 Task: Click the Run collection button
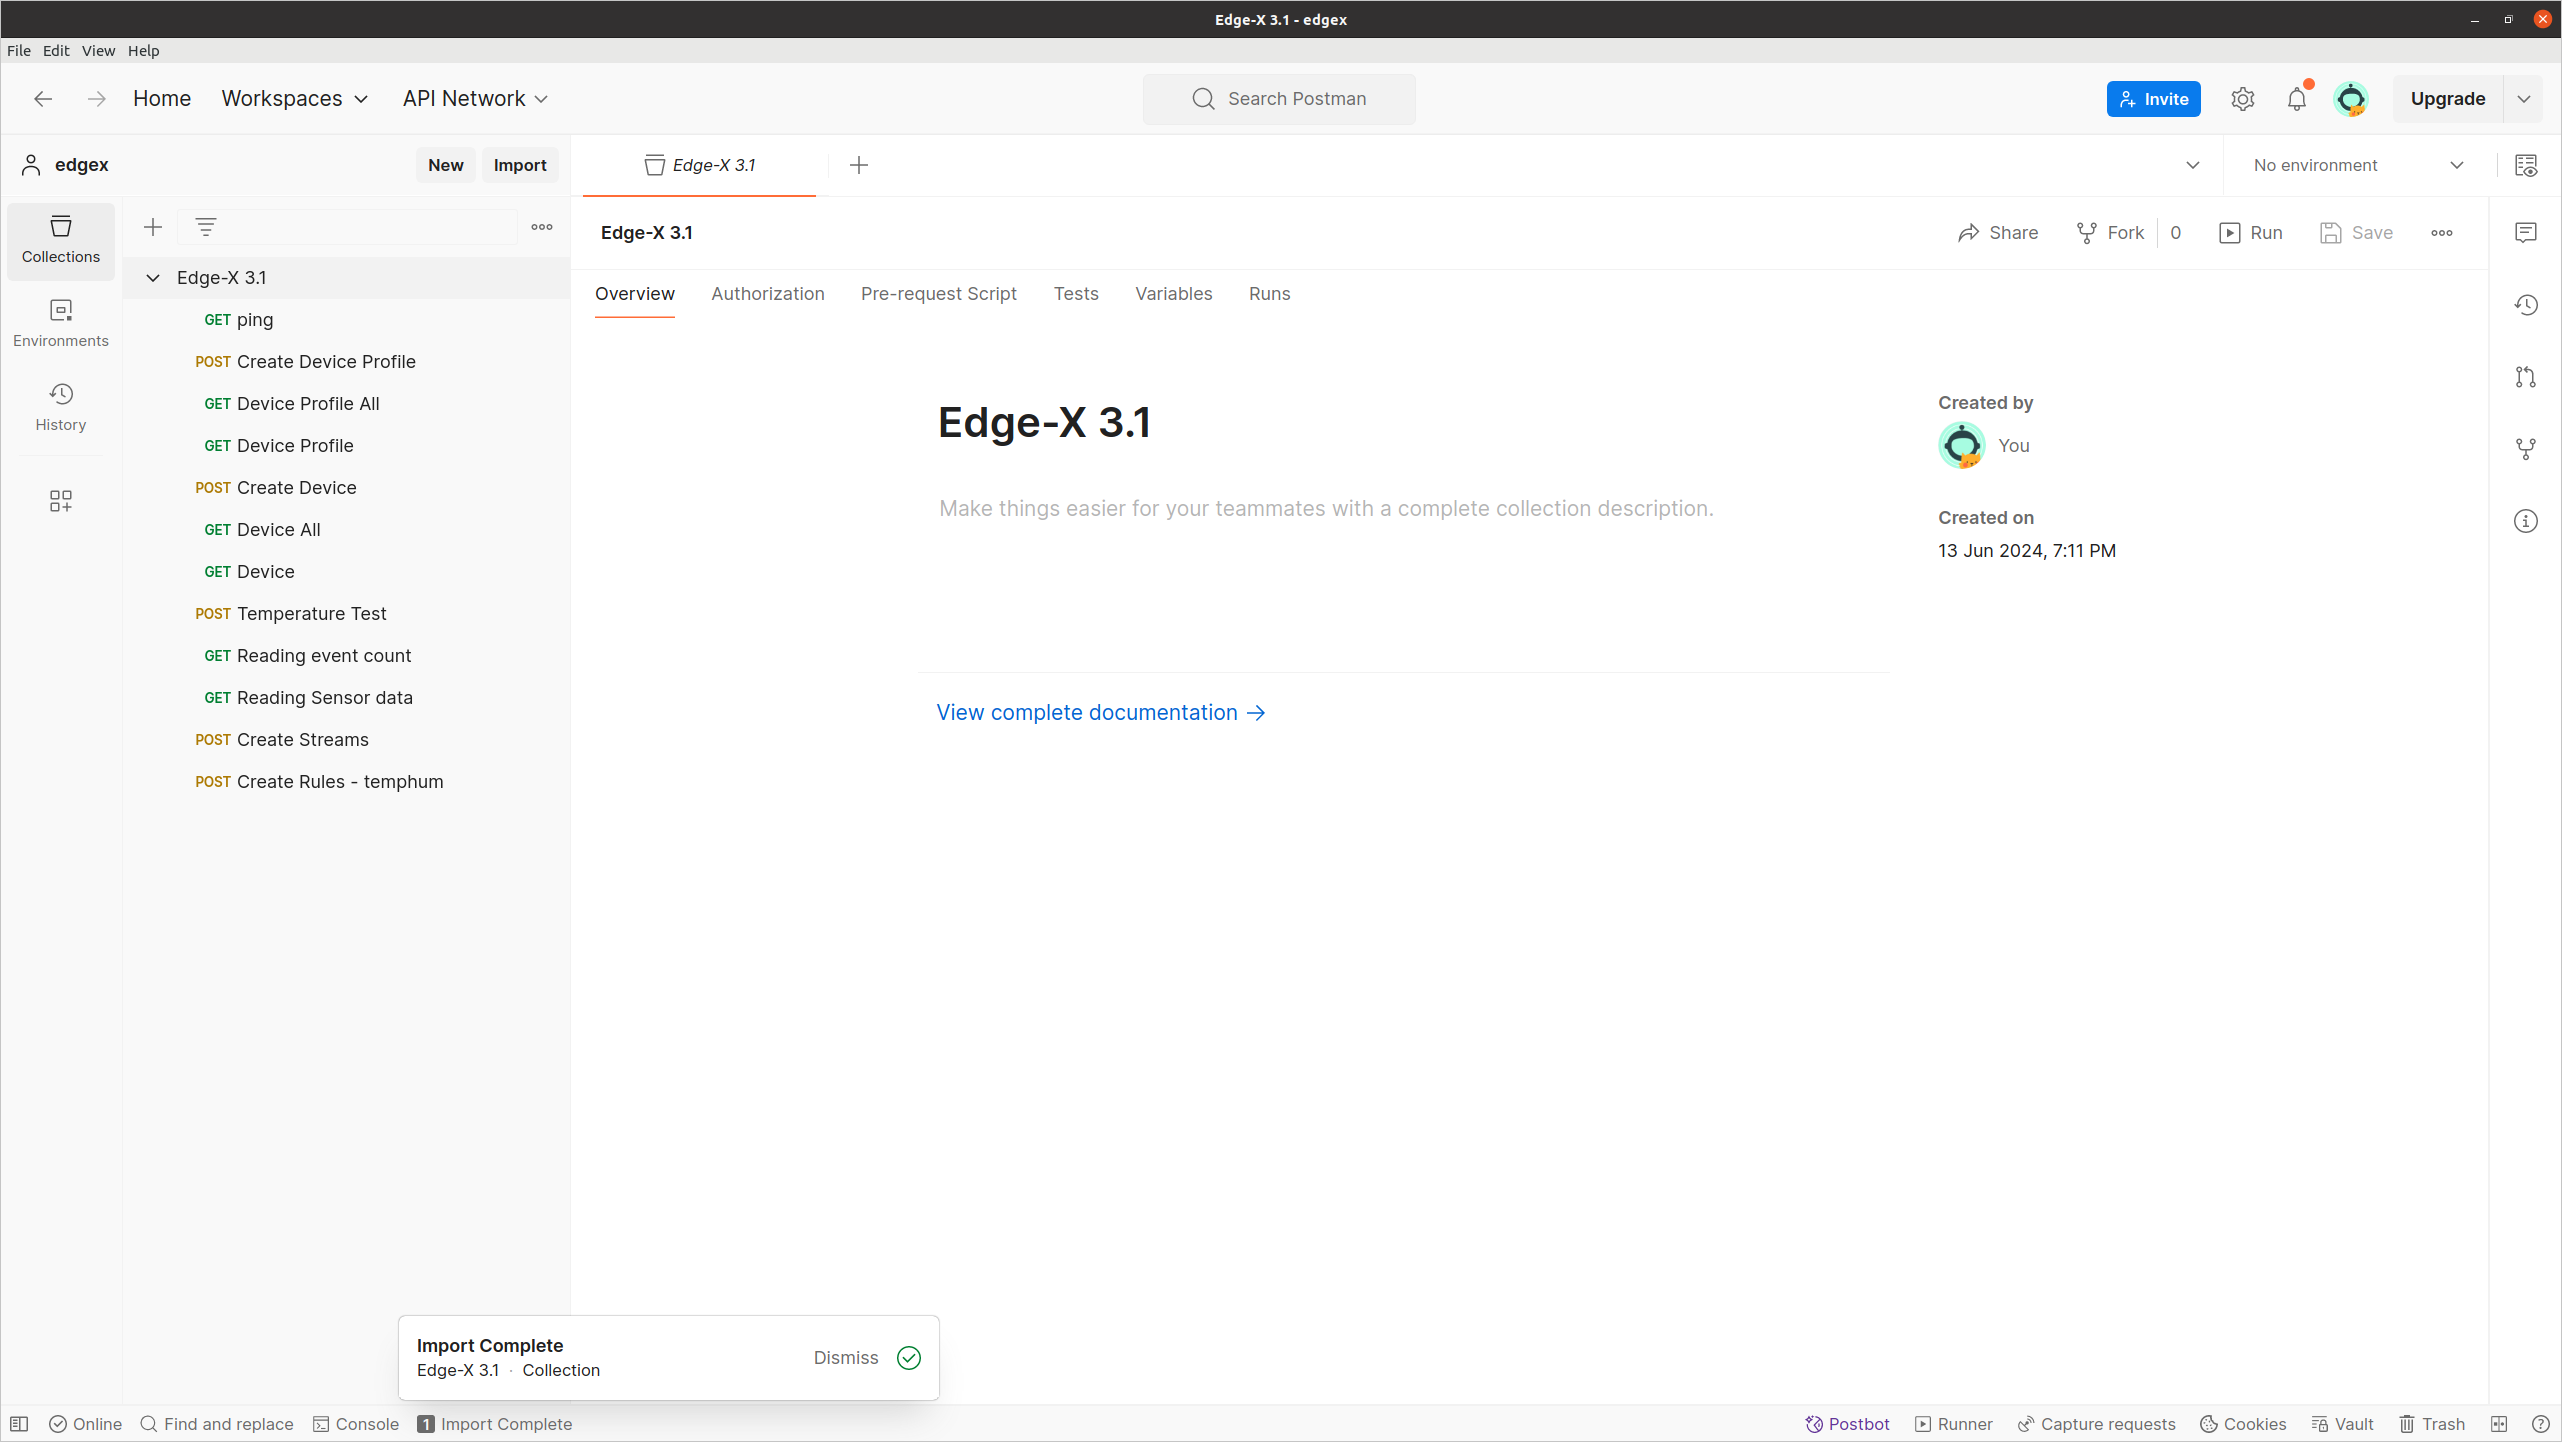tap(2251, 233)
